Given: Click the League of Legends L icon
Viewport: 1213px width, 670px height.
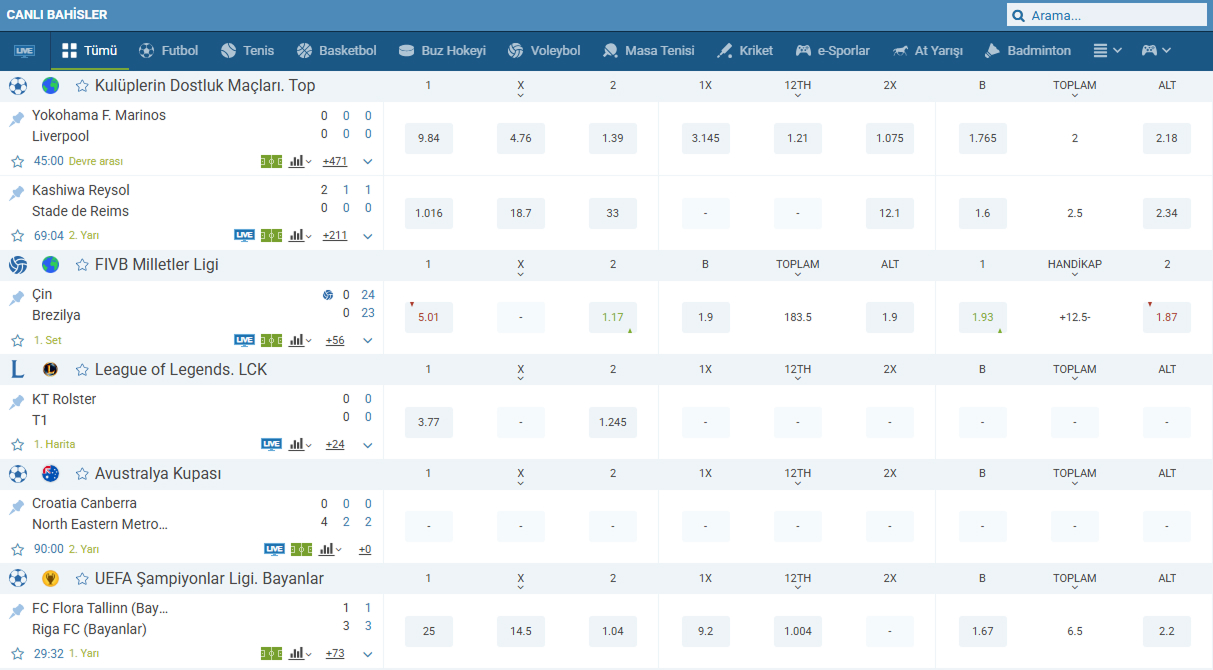Looking at the screenshot, I should tap(18, 369).
